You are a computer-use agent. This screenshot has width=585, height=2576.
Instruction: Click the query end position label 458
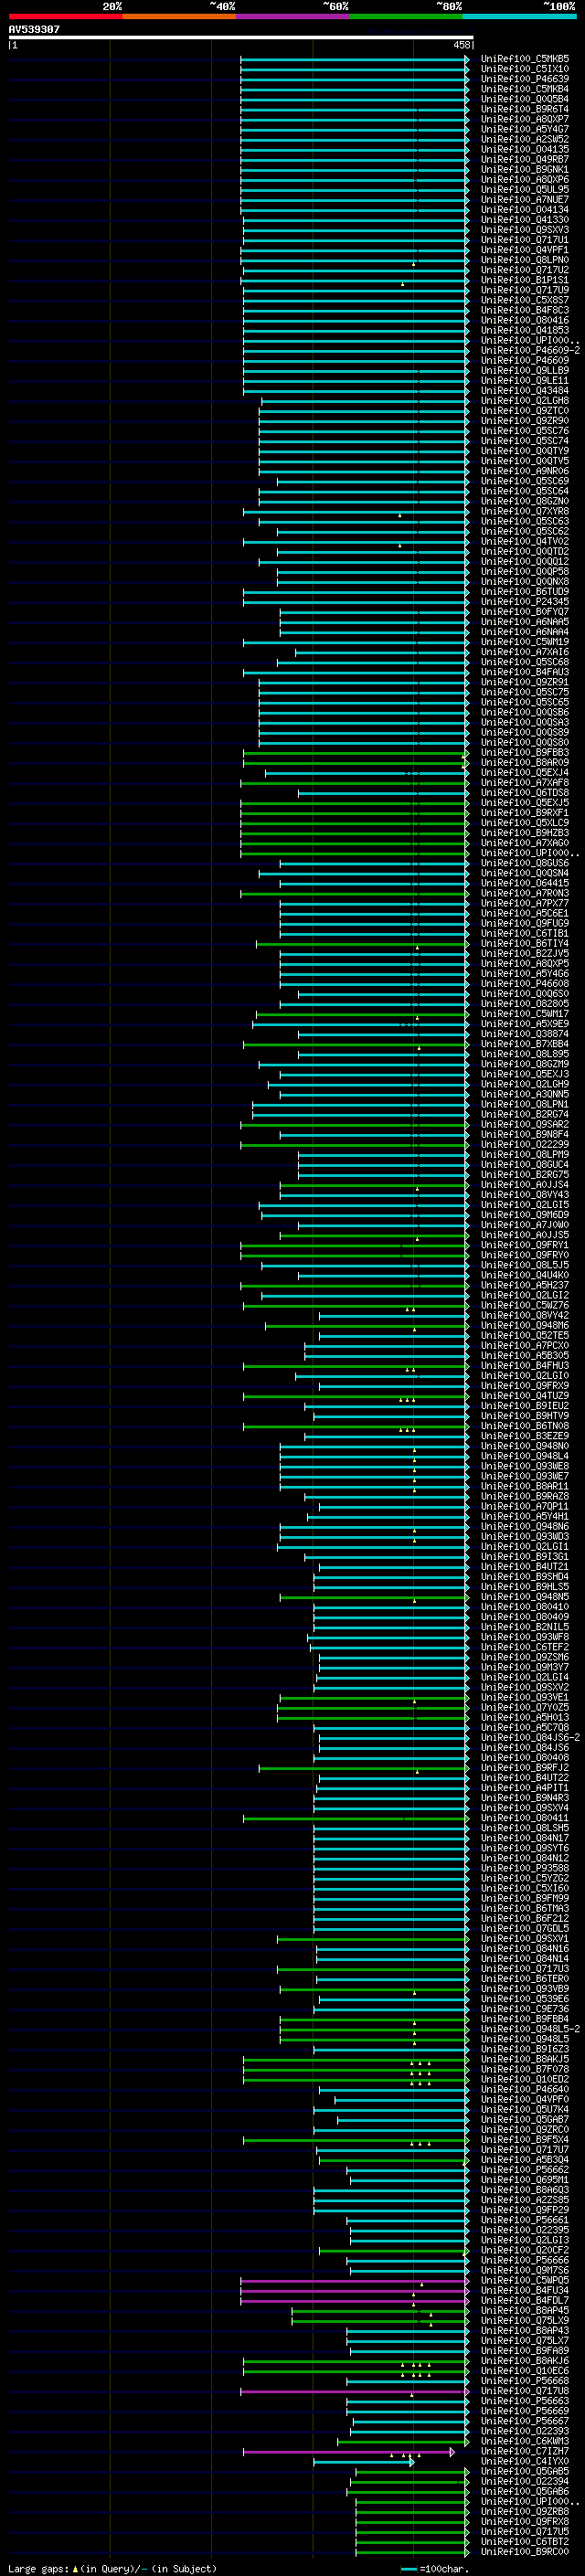click(x=461, y=45)
